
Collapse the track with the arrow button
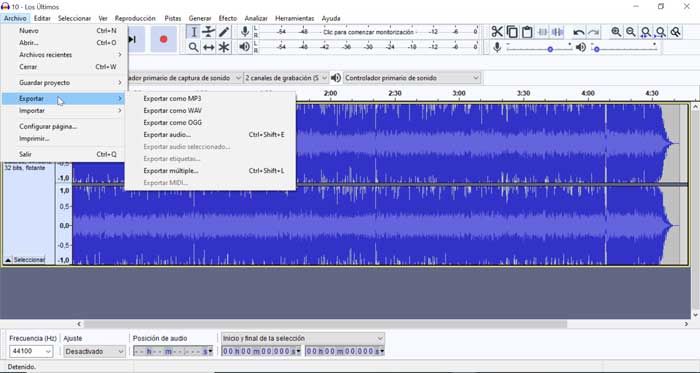[x=8, y=260]
